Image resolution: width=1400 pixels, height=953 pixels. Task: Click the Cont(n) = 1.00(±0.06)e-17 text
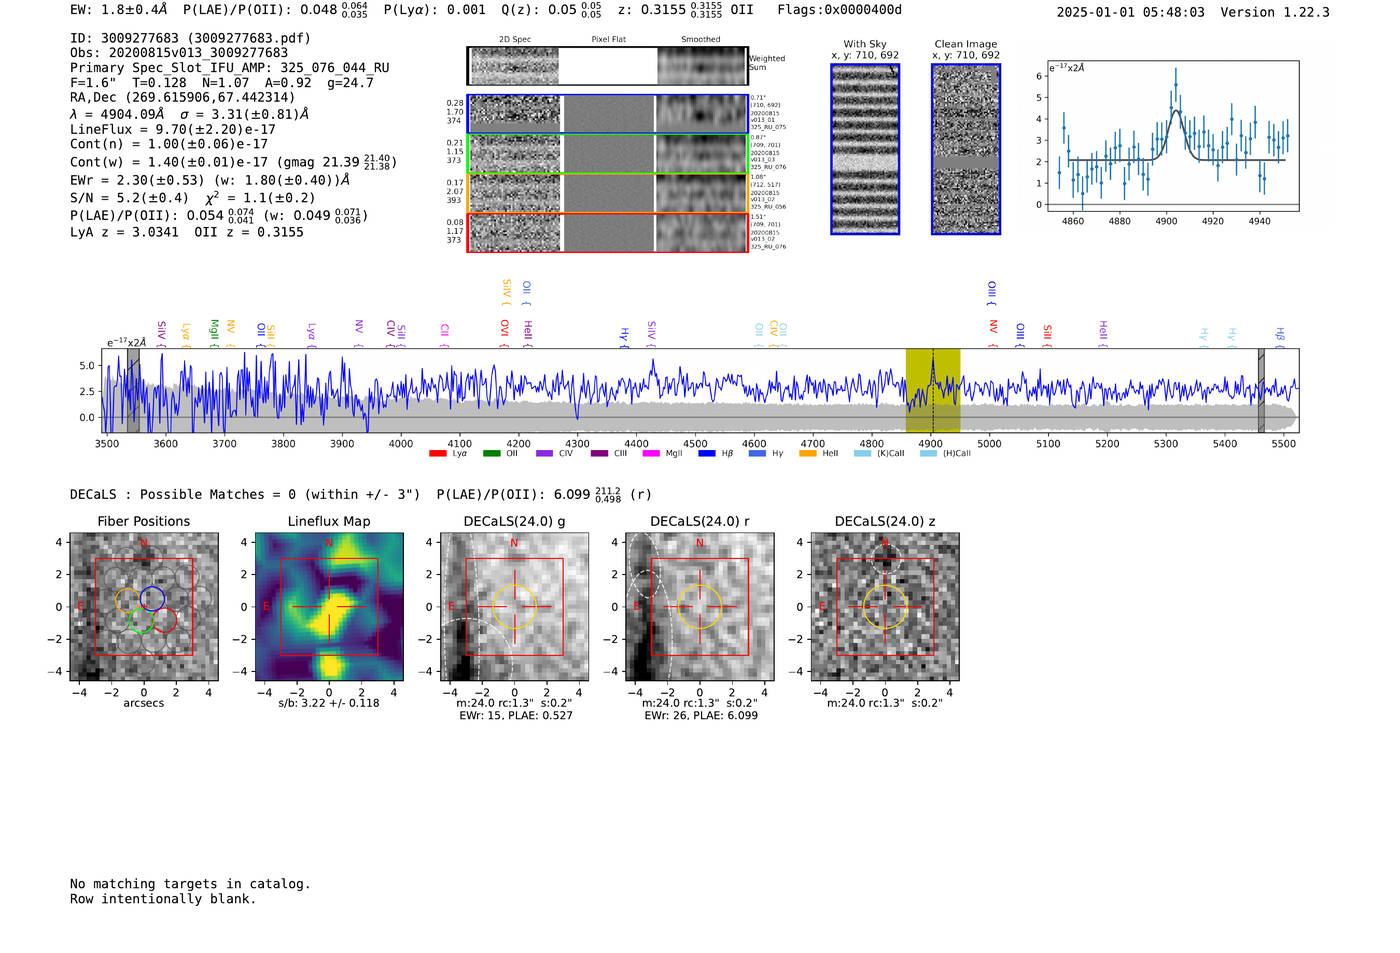(169, 144)
